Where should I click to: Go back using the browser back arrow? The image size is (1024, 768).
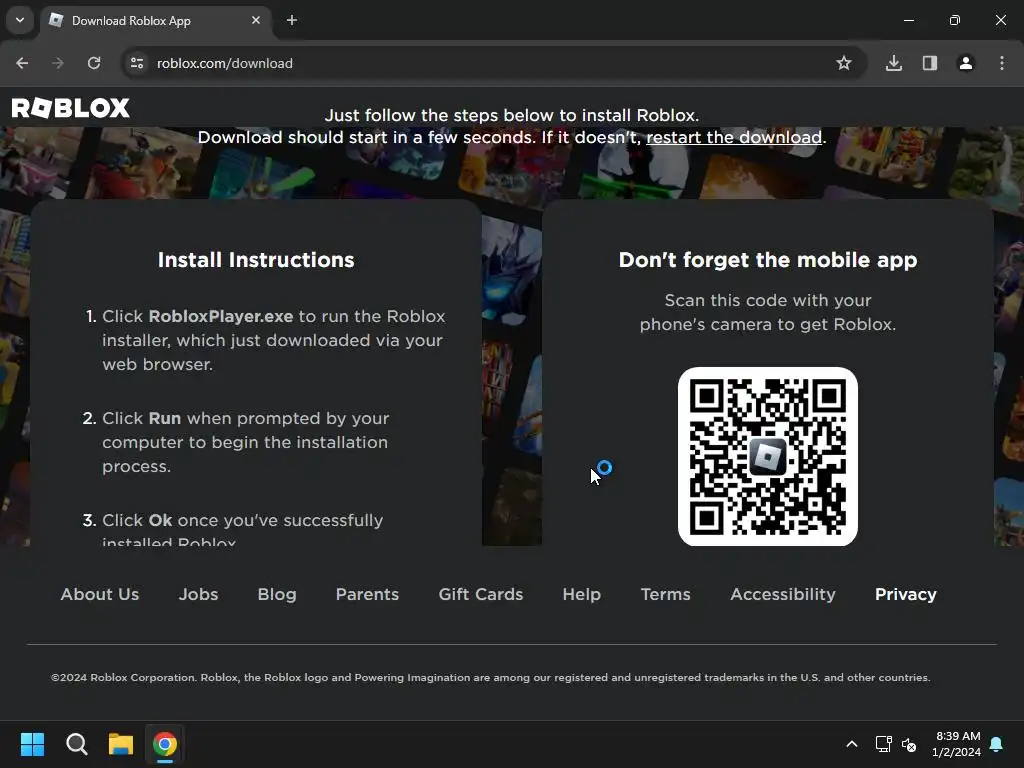point(22,63)
